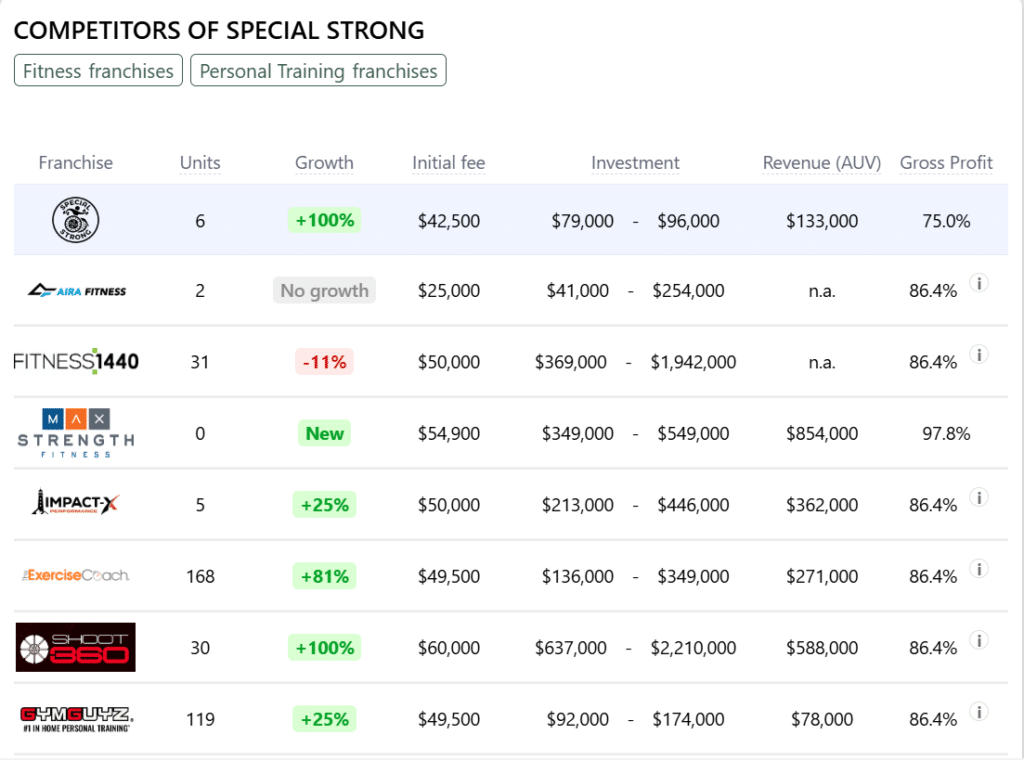Click the Competitors of Special Strong heading

219,30
